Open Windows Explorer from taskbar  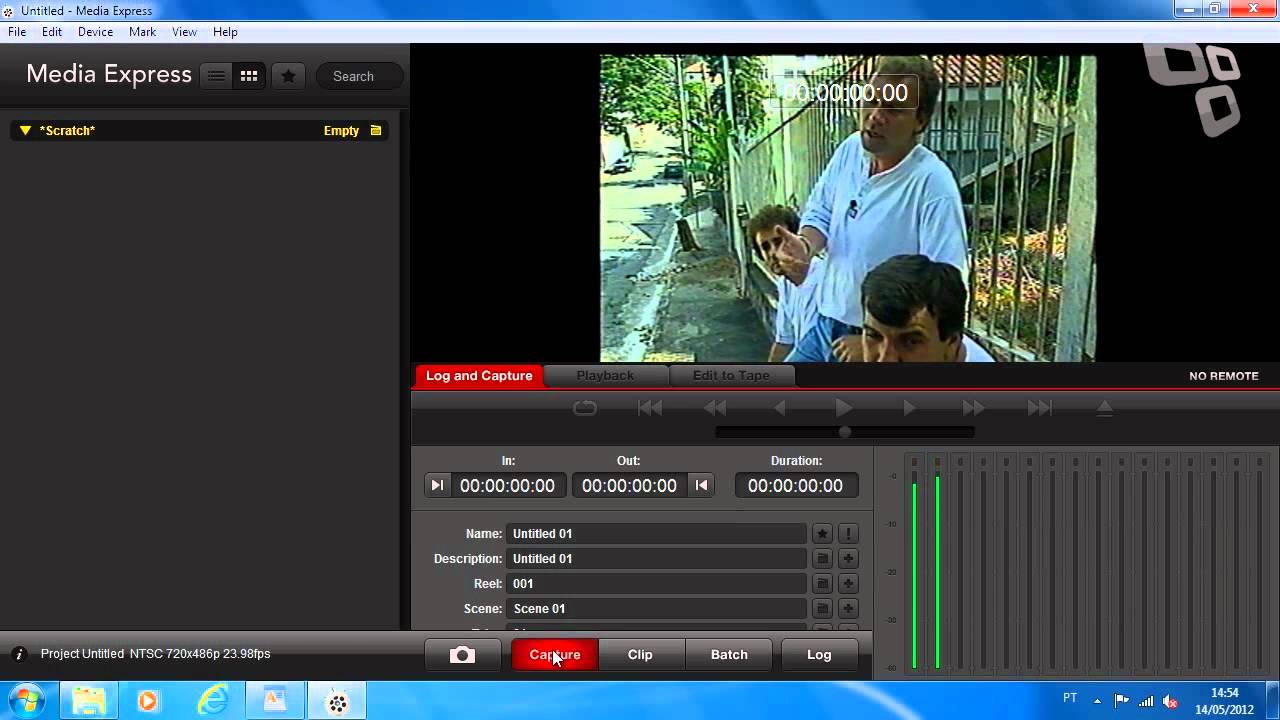(89, 700)
